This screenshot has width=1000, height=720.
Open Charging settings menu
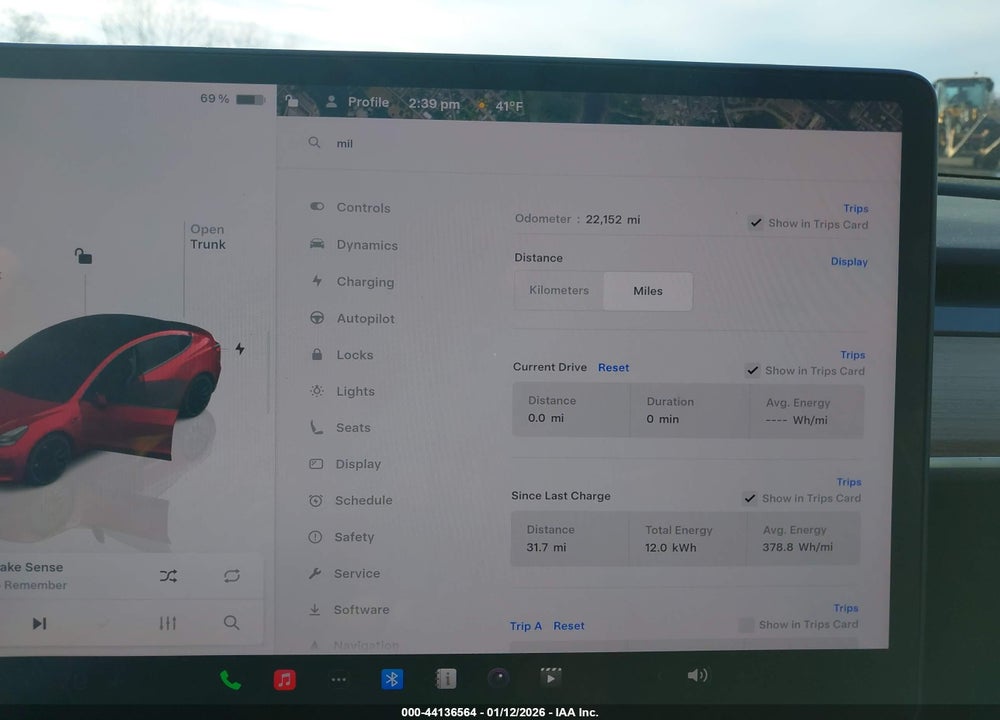[352, 281]
